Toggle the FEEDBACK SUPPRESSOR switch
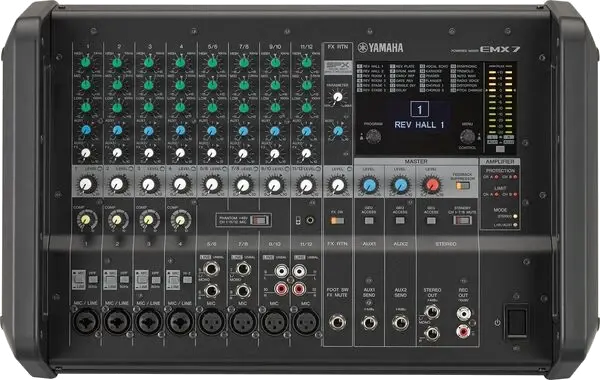The image size is (600, 380). click(x=463, y=186)
